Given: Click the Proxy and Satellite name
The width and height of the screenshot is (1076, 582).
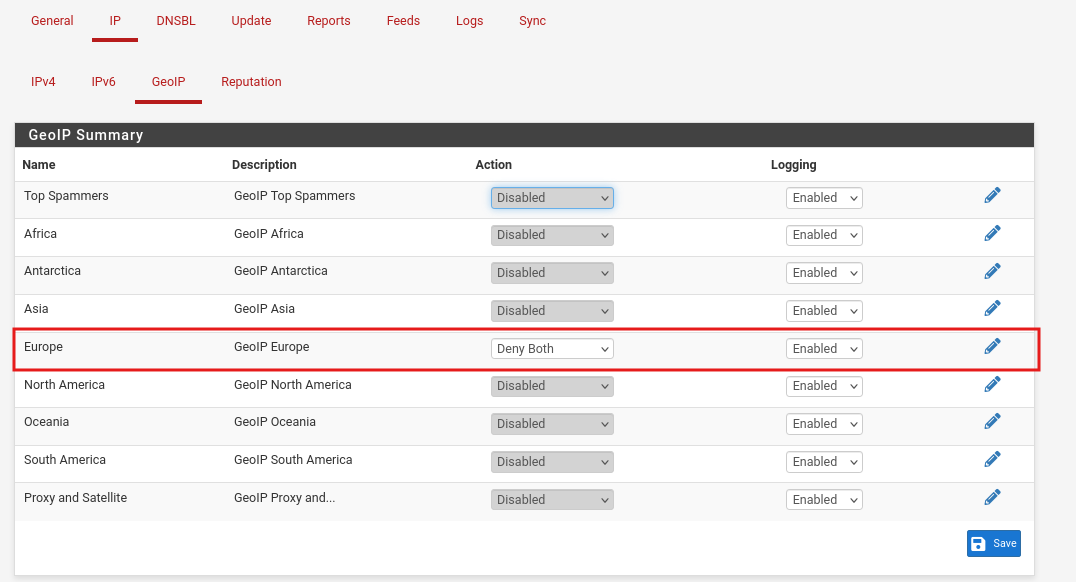Looking at the screenshot, I should tap(75, 498).
